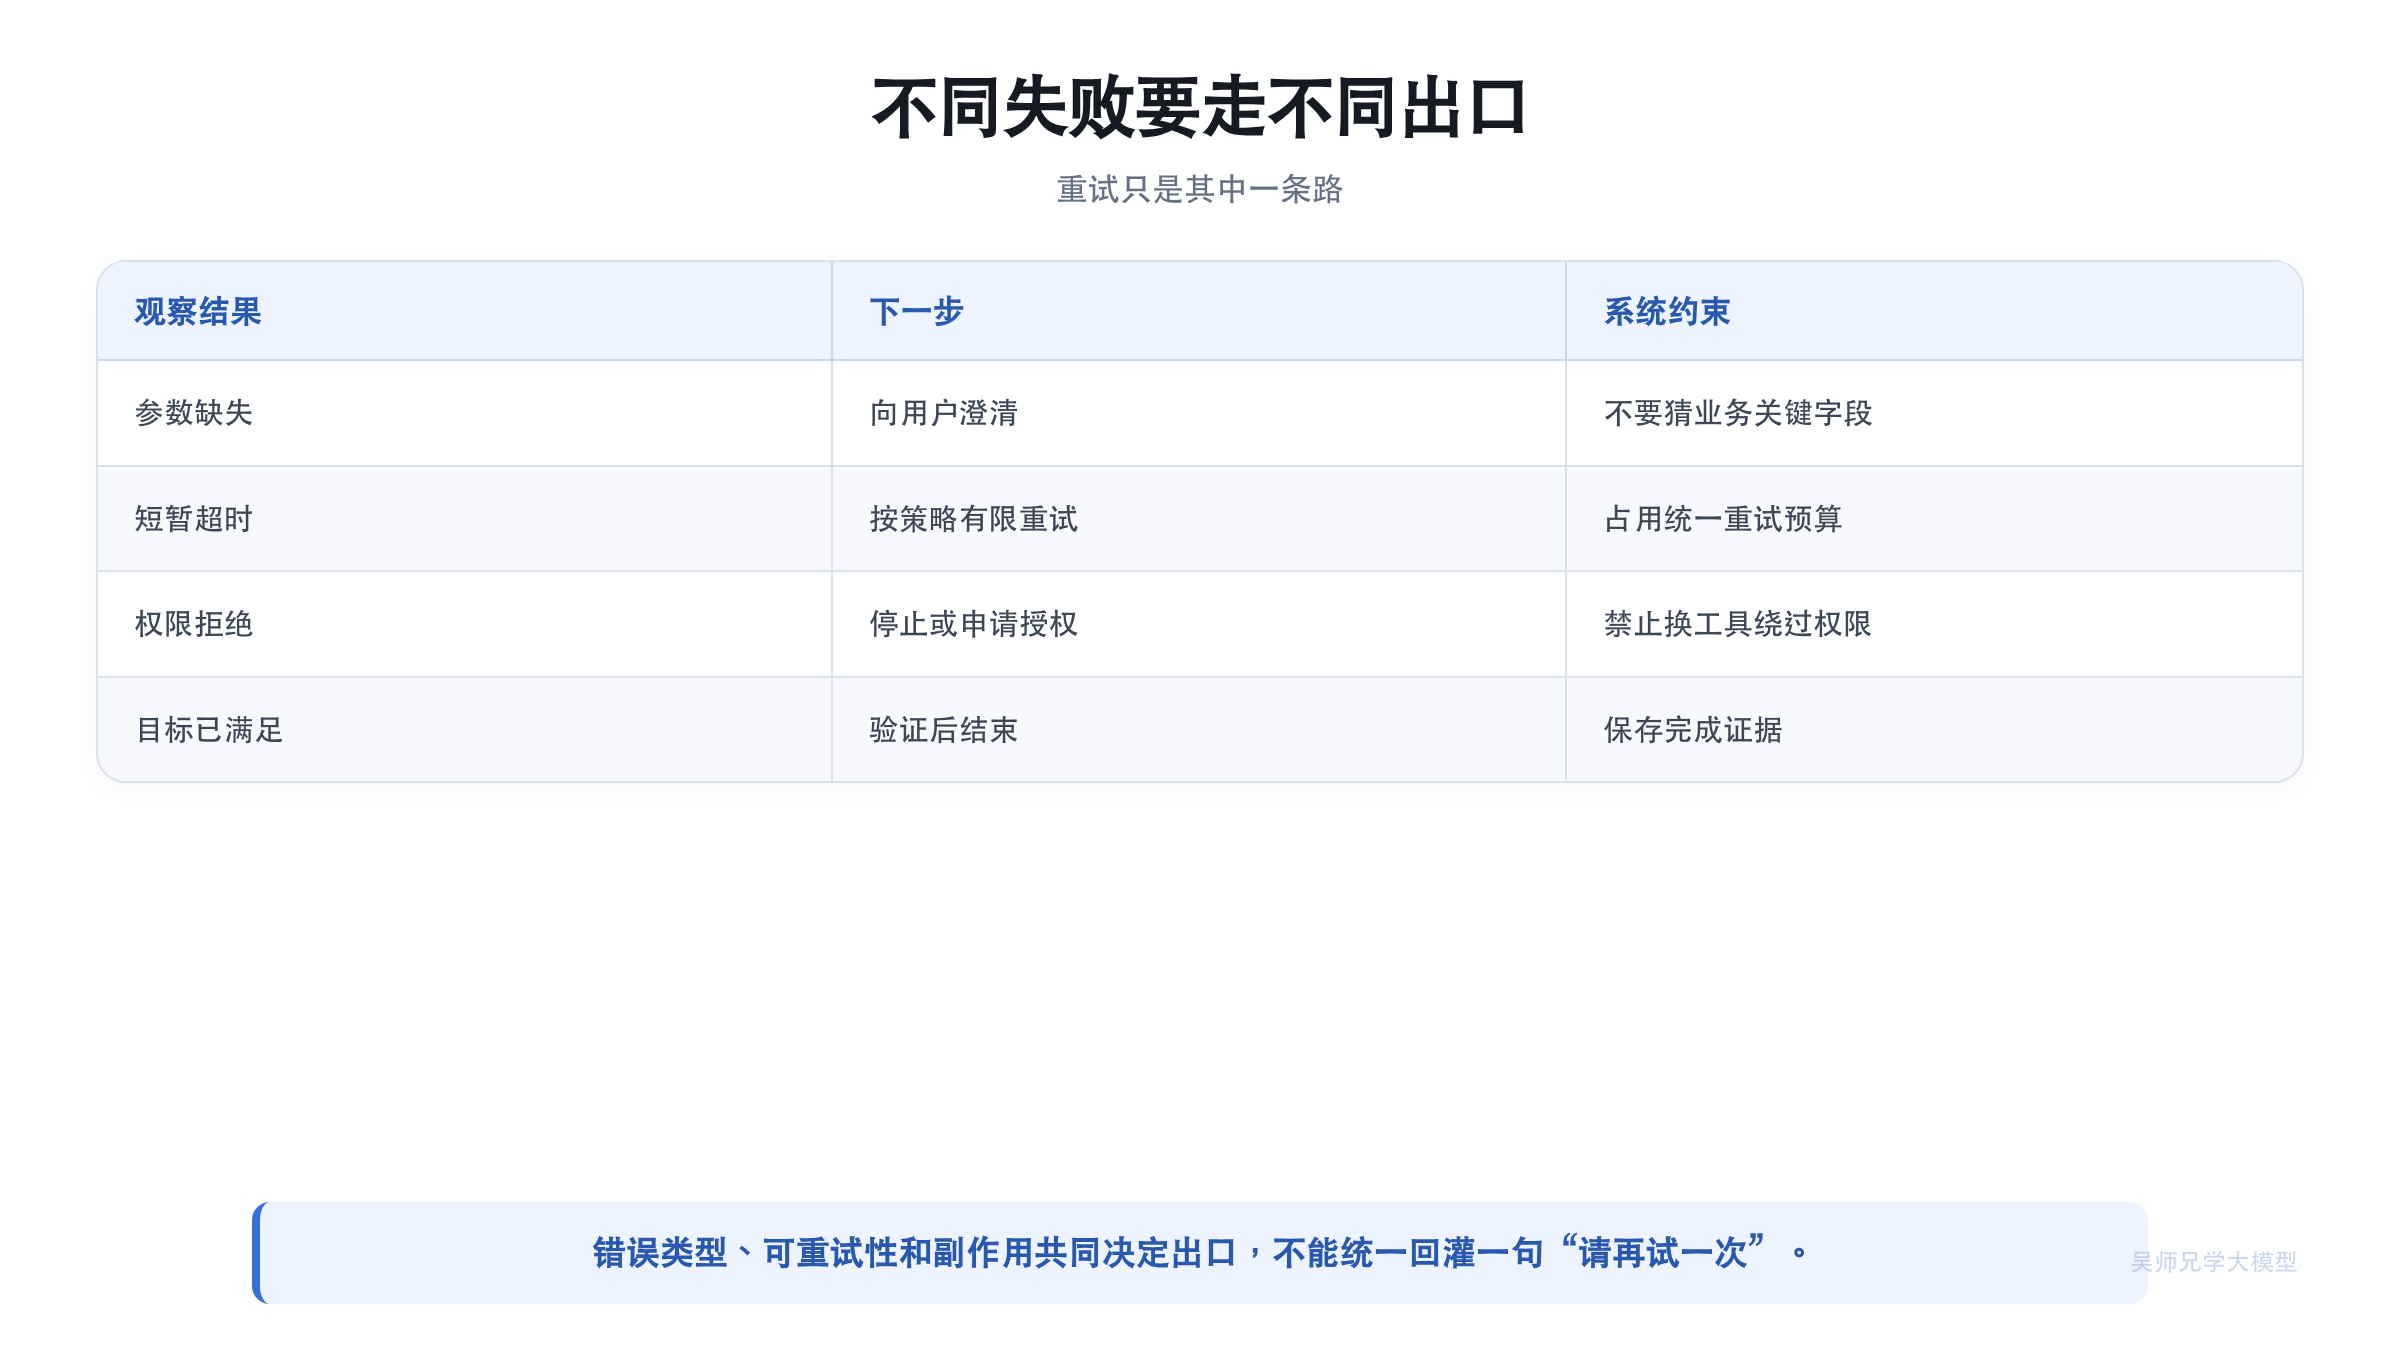
Task: Select the 占用统一重试预算 cell
Action: pos(1934,519)
